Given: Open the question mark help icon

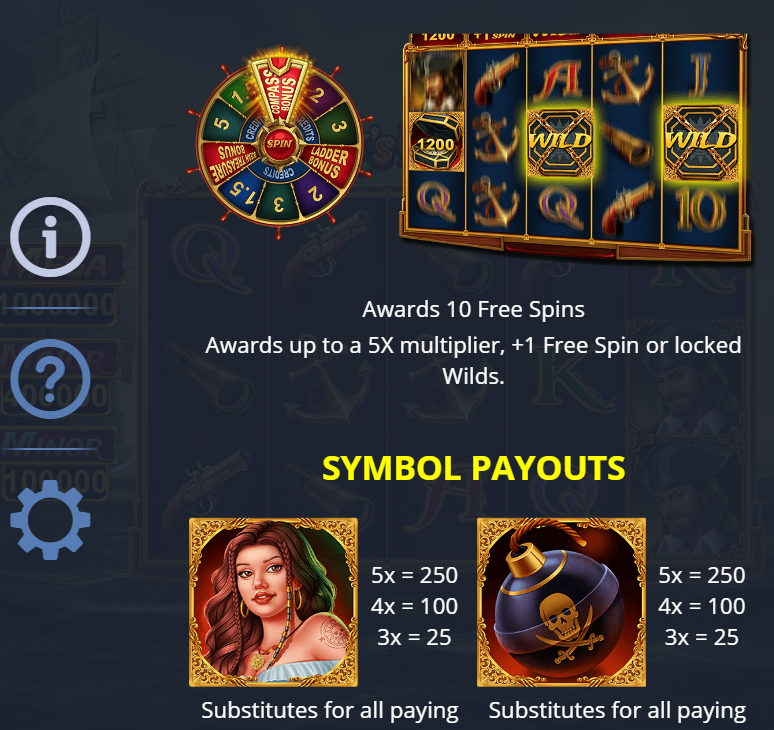Looking at the screenshot, I should (x=50, y=379).
